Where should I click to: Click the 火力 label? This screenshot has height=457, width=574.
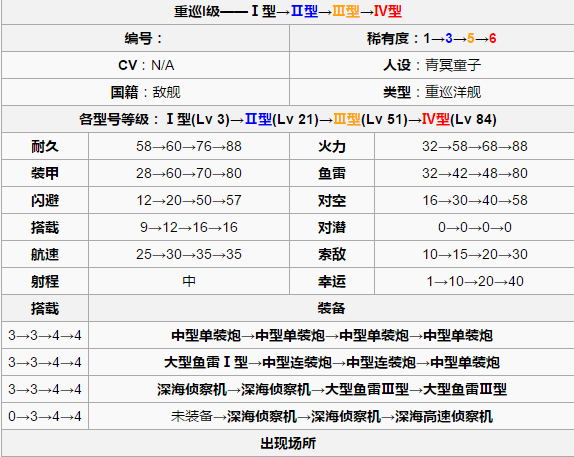pyautogui.click(x=332, y=146)
